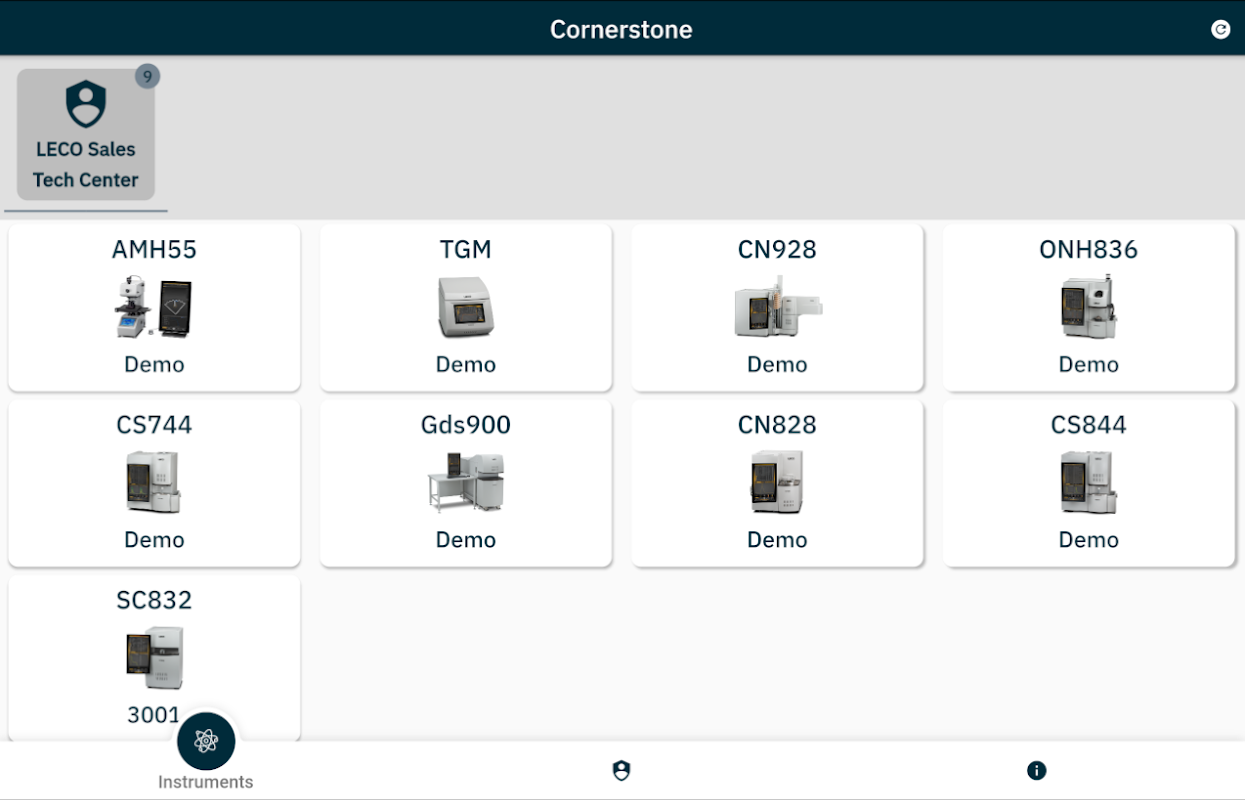
Task: Click the CS744 title text
Action: pos(154,425)
